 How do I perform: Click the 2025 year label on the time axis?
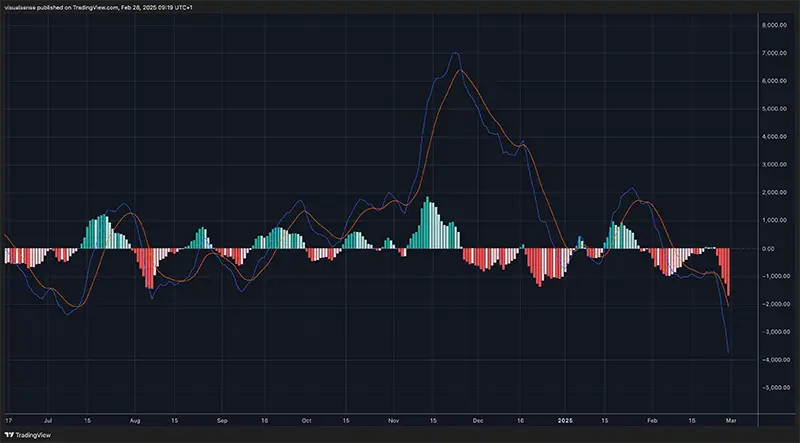click(565, 422)
